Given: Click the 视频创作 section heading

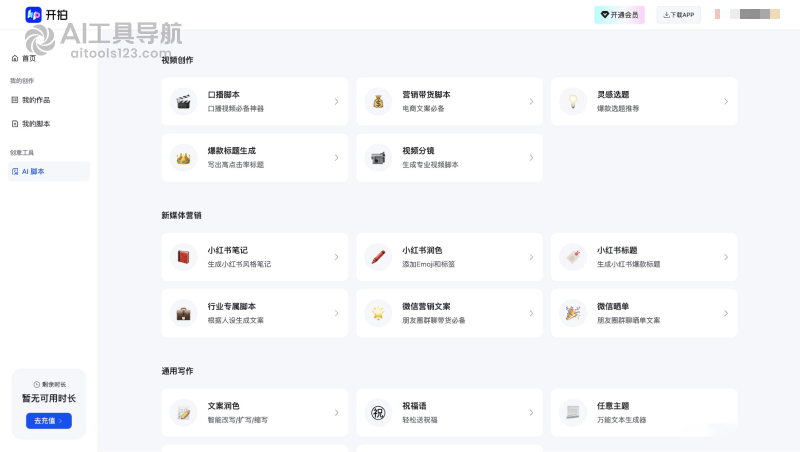Looking at the screenshot, I should [x=177, y=60].
